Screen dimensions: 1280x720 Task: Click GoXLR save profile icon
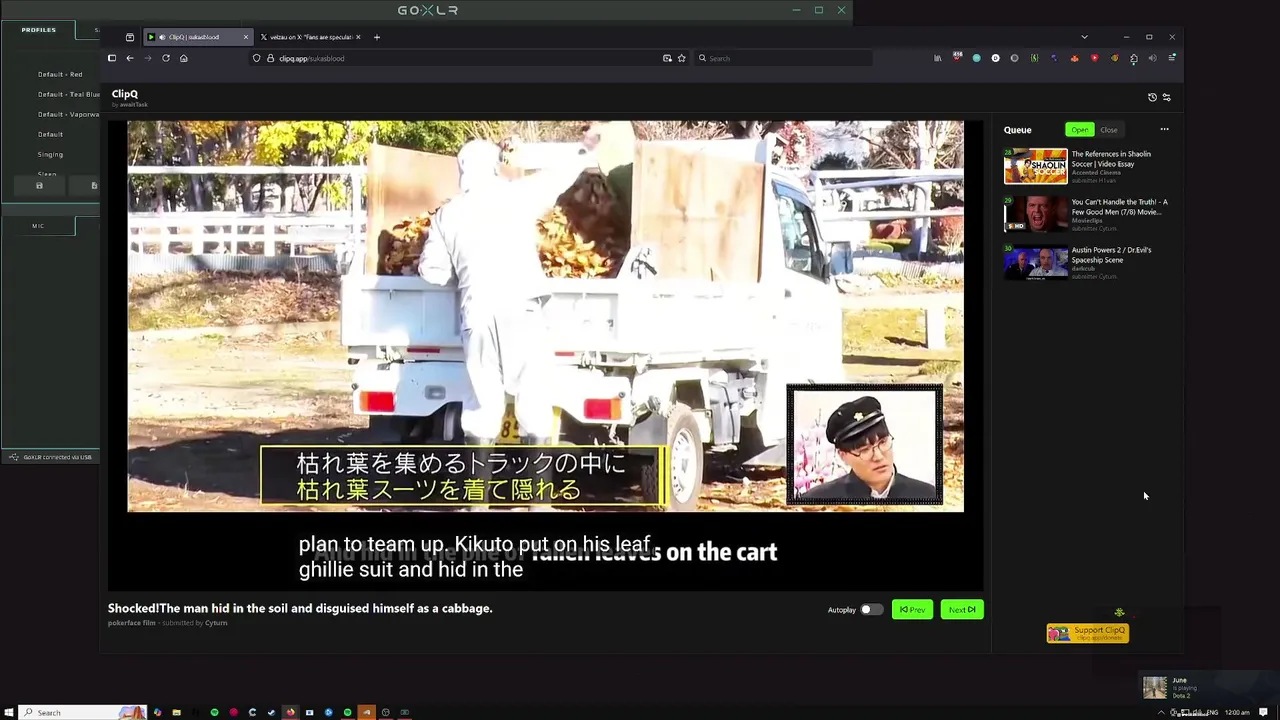pyautogui.click(x=39, y=185)
